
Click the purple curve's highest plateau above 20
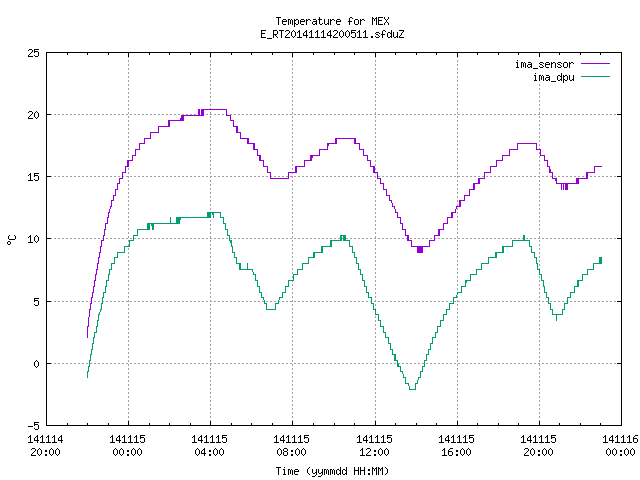click(215, 109)
